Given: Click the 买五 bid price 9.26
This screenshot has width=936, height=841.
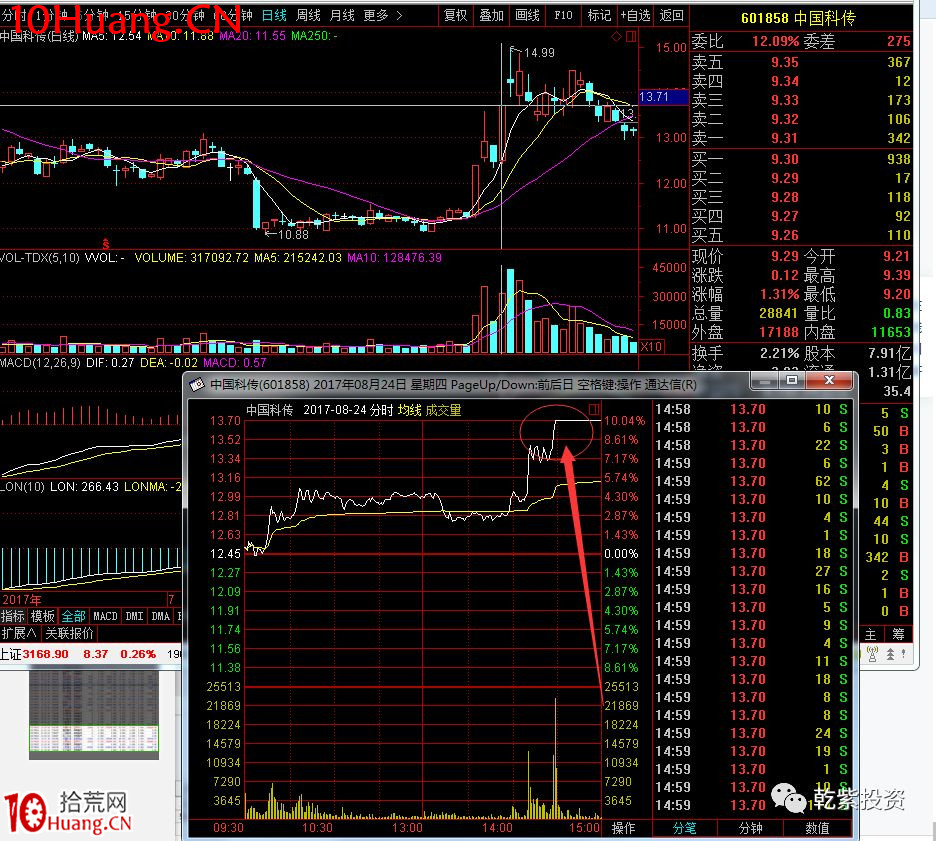Looking at the screenshot, I should (x=784, y=235).
